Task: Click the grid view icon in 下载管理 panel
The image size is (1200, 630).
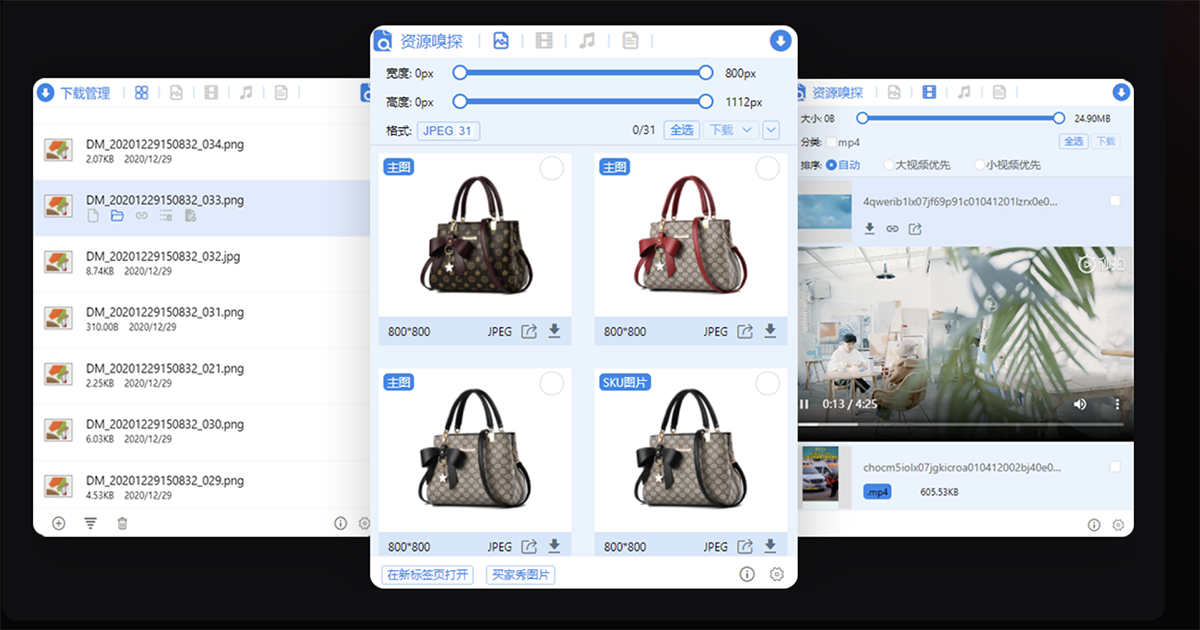Action: coord(141,91)
